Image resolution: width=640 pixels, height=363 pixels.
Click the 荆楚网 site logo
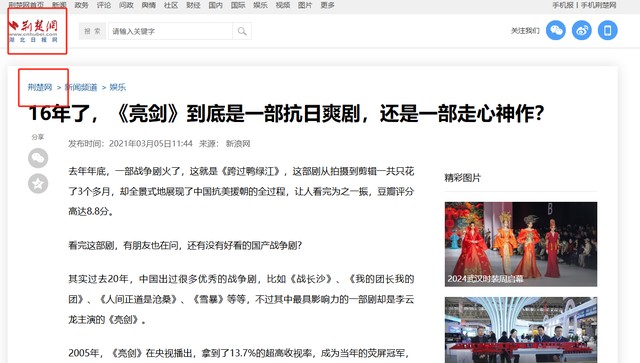(34, 31)
